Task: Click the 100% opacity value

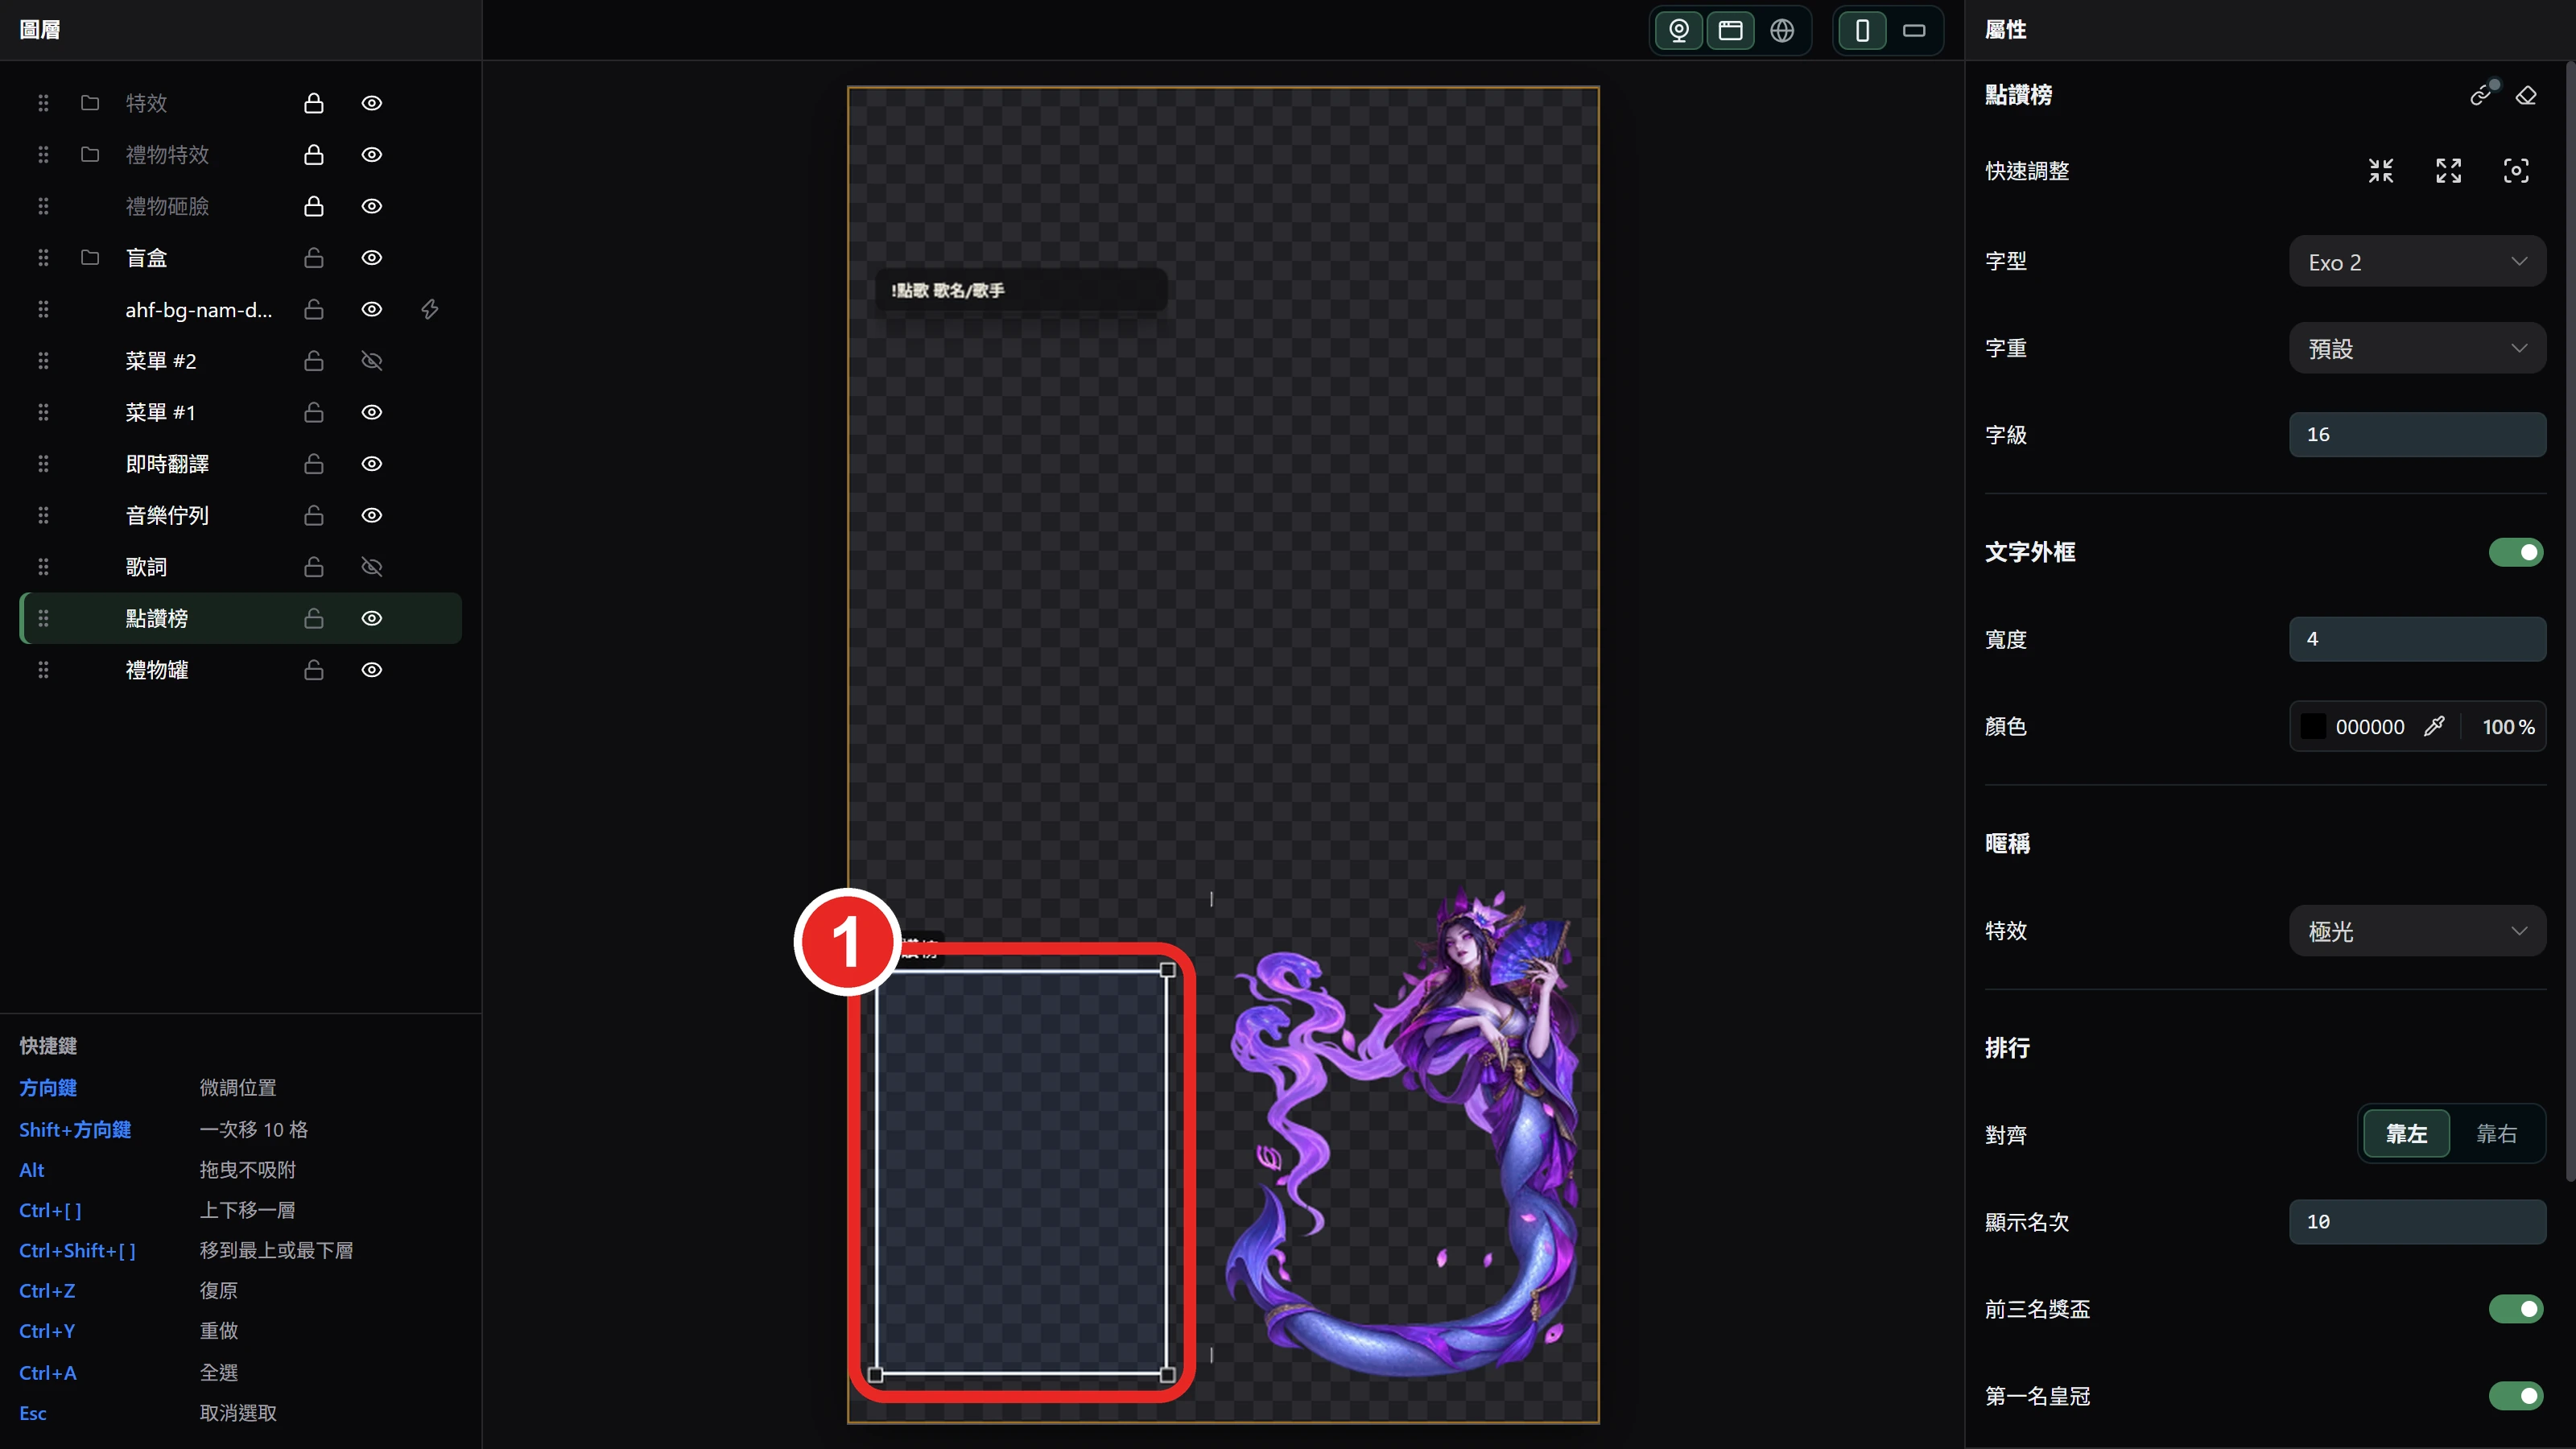Action: click(x=2508, y=727)
